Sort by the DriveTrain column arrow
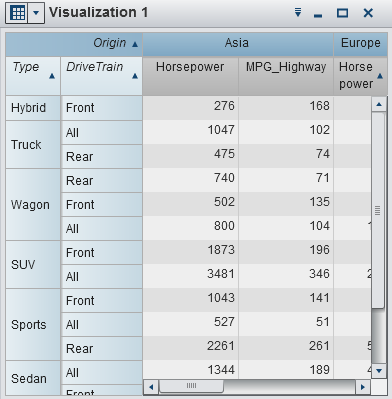Screen dimensions: 392x399 [135, 76]
